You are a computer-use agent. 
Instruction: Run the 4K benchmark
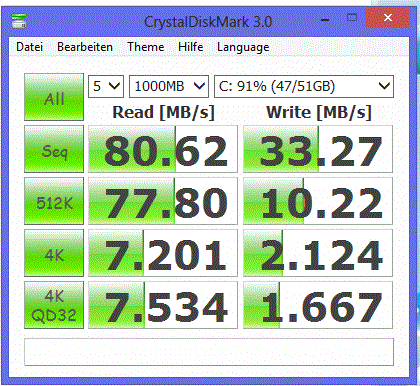(54, 253)
